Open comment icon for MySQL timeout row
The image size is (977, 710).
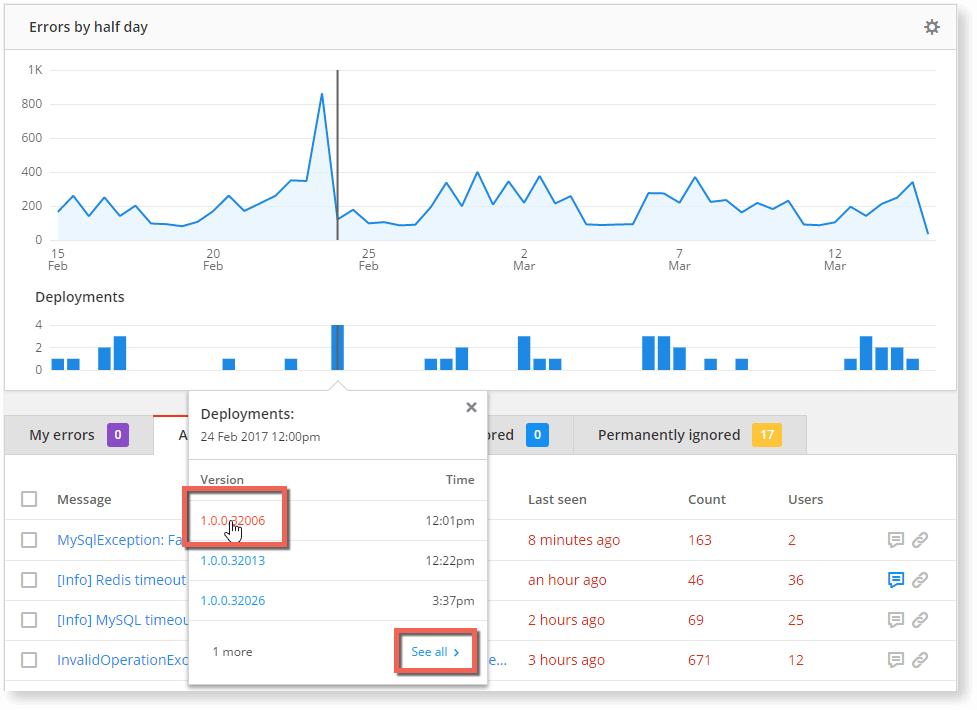(x=896, y=620)
